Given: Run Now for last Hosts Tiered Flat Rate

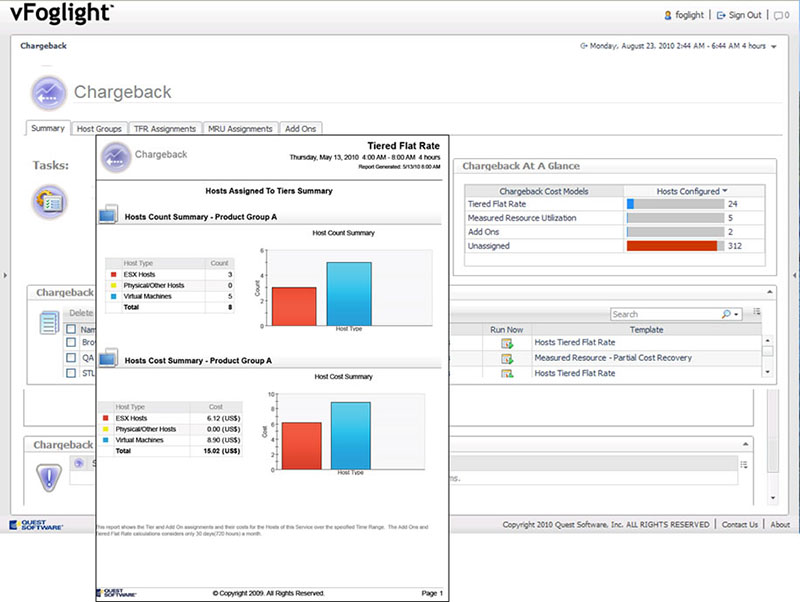Looking at the screenshot, I should point(507,373).
